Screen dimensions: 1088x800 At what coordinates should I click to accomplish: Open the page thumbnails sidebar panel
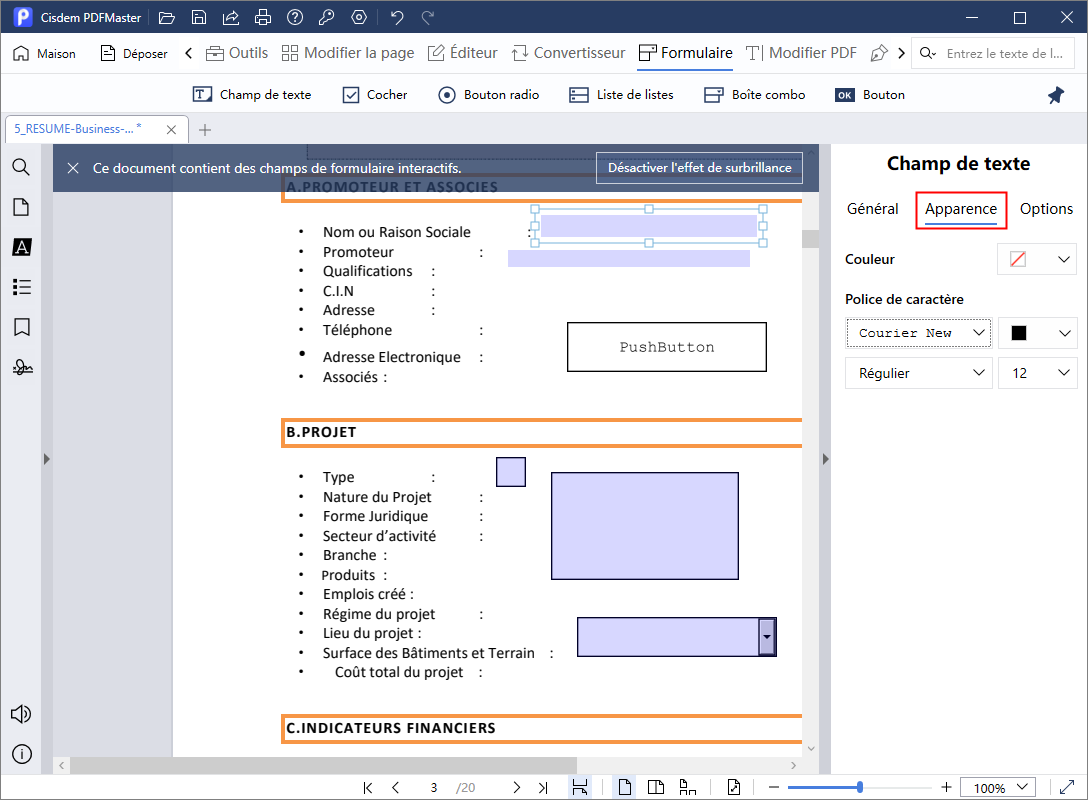tap(22, 207)
